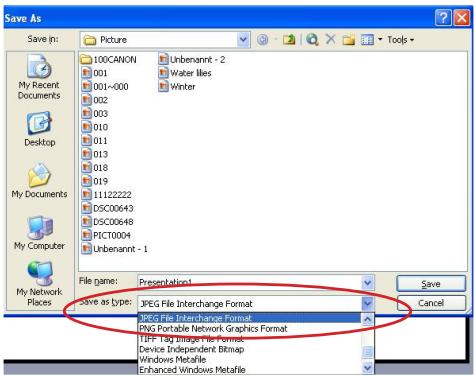Expand the Save in Picture dropdown
The height and width of the screenshot is (376, 475).
pos(243,40)
